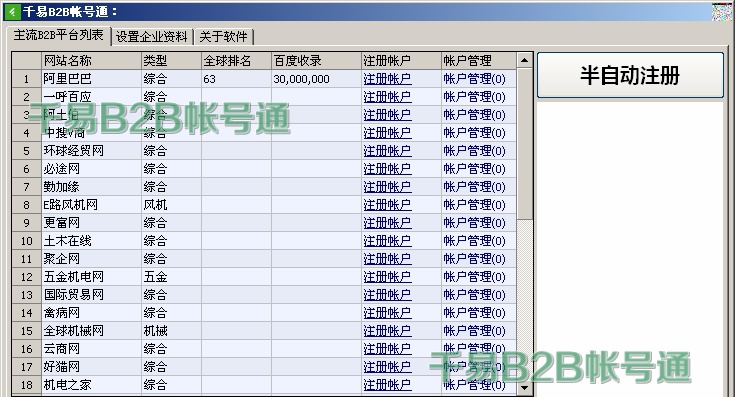Click the 百度收录 column header
This screenshot has width=735, height=397.
pos(316,60)
